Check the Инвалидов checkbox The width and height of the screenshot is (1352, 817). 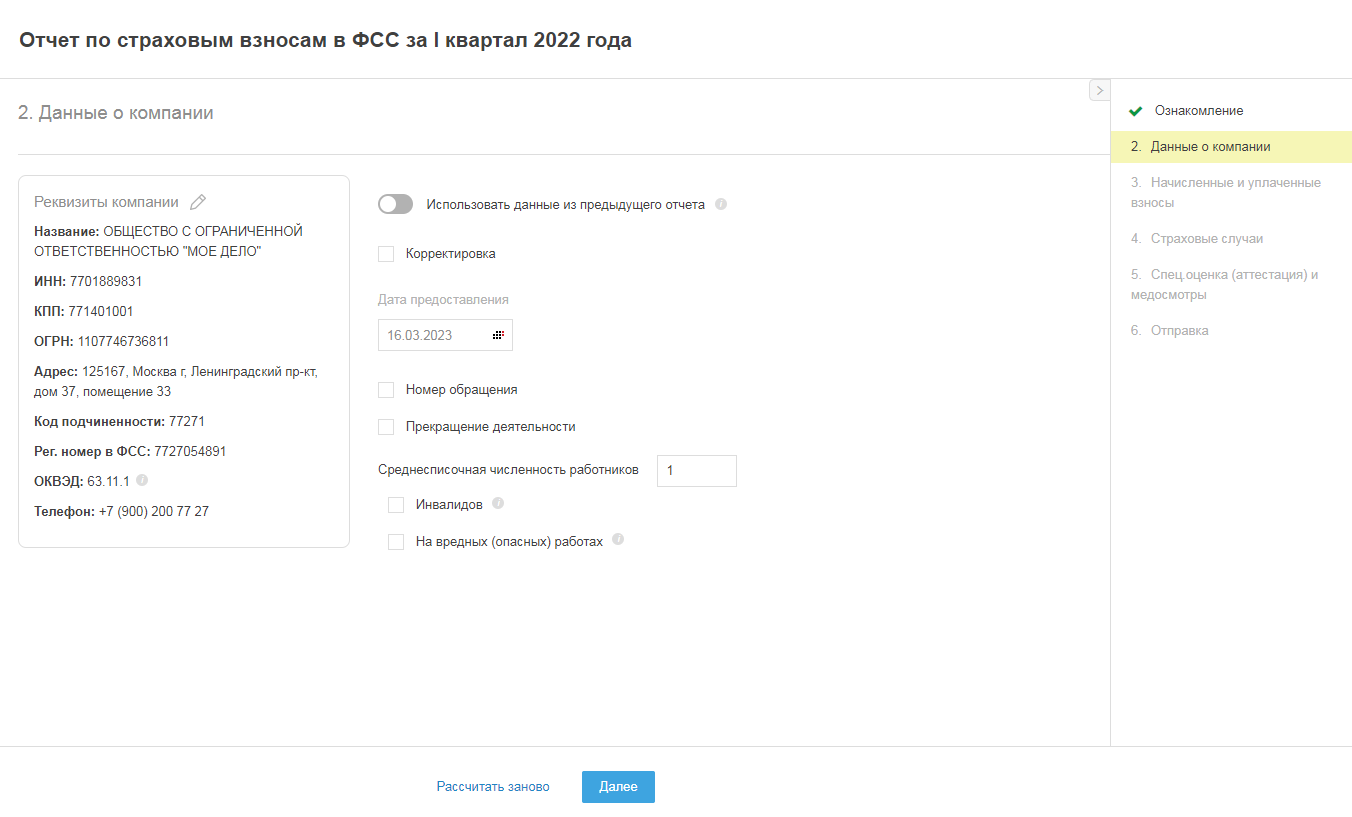click(396, 505)
